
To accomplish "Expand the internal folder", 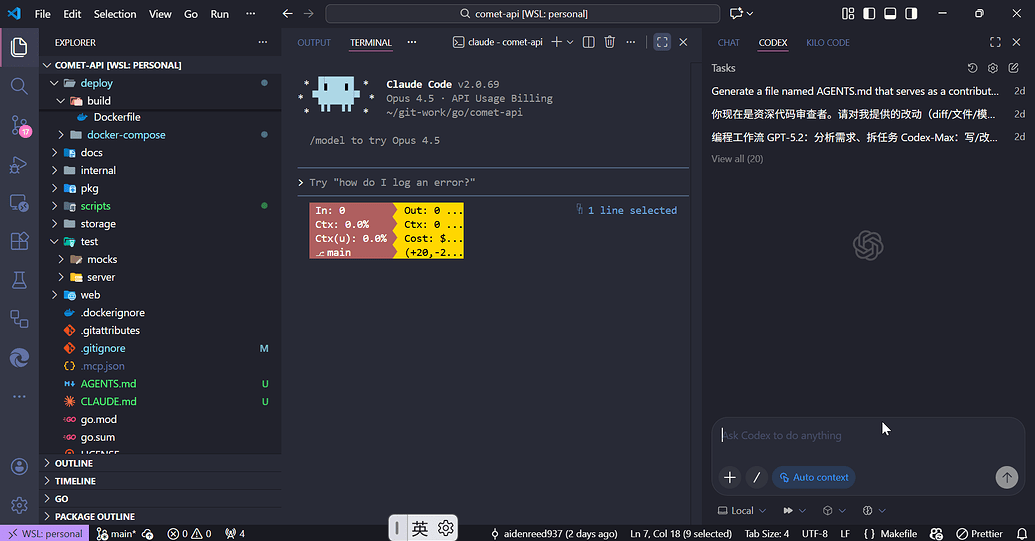I will coord(160,170).
